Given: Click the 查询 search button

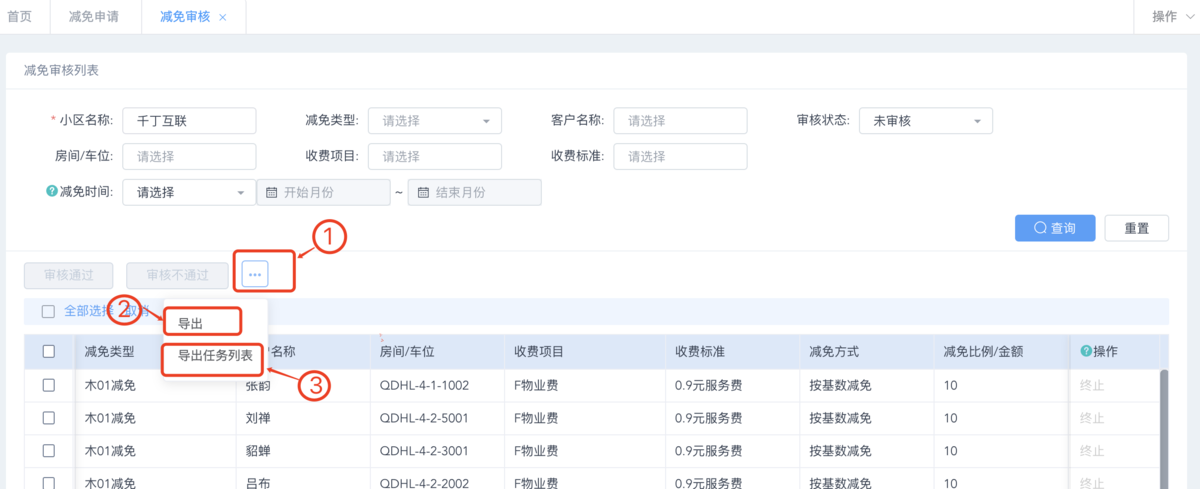Looking at the screenshot, I should coord(1055,228).
